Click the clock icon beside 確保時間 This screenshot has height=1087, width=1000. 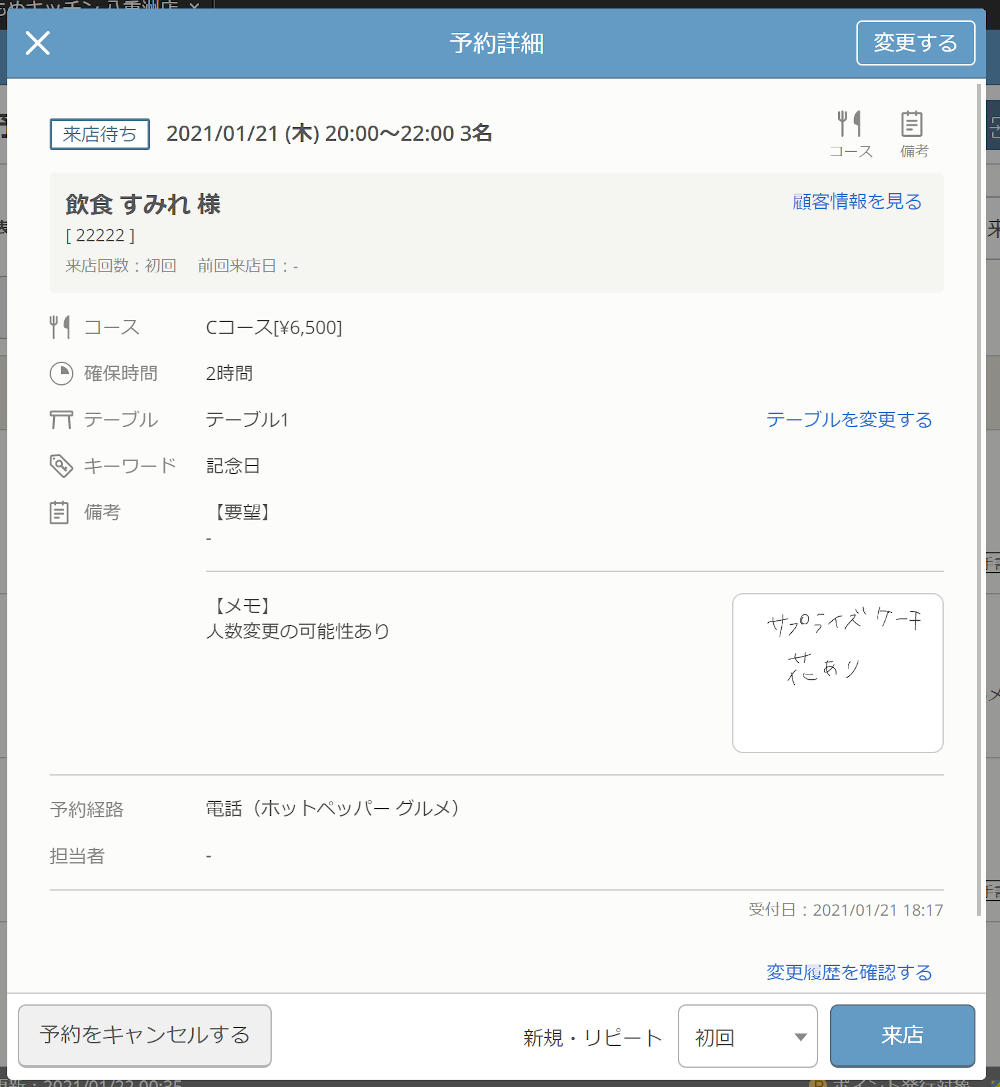61,374
